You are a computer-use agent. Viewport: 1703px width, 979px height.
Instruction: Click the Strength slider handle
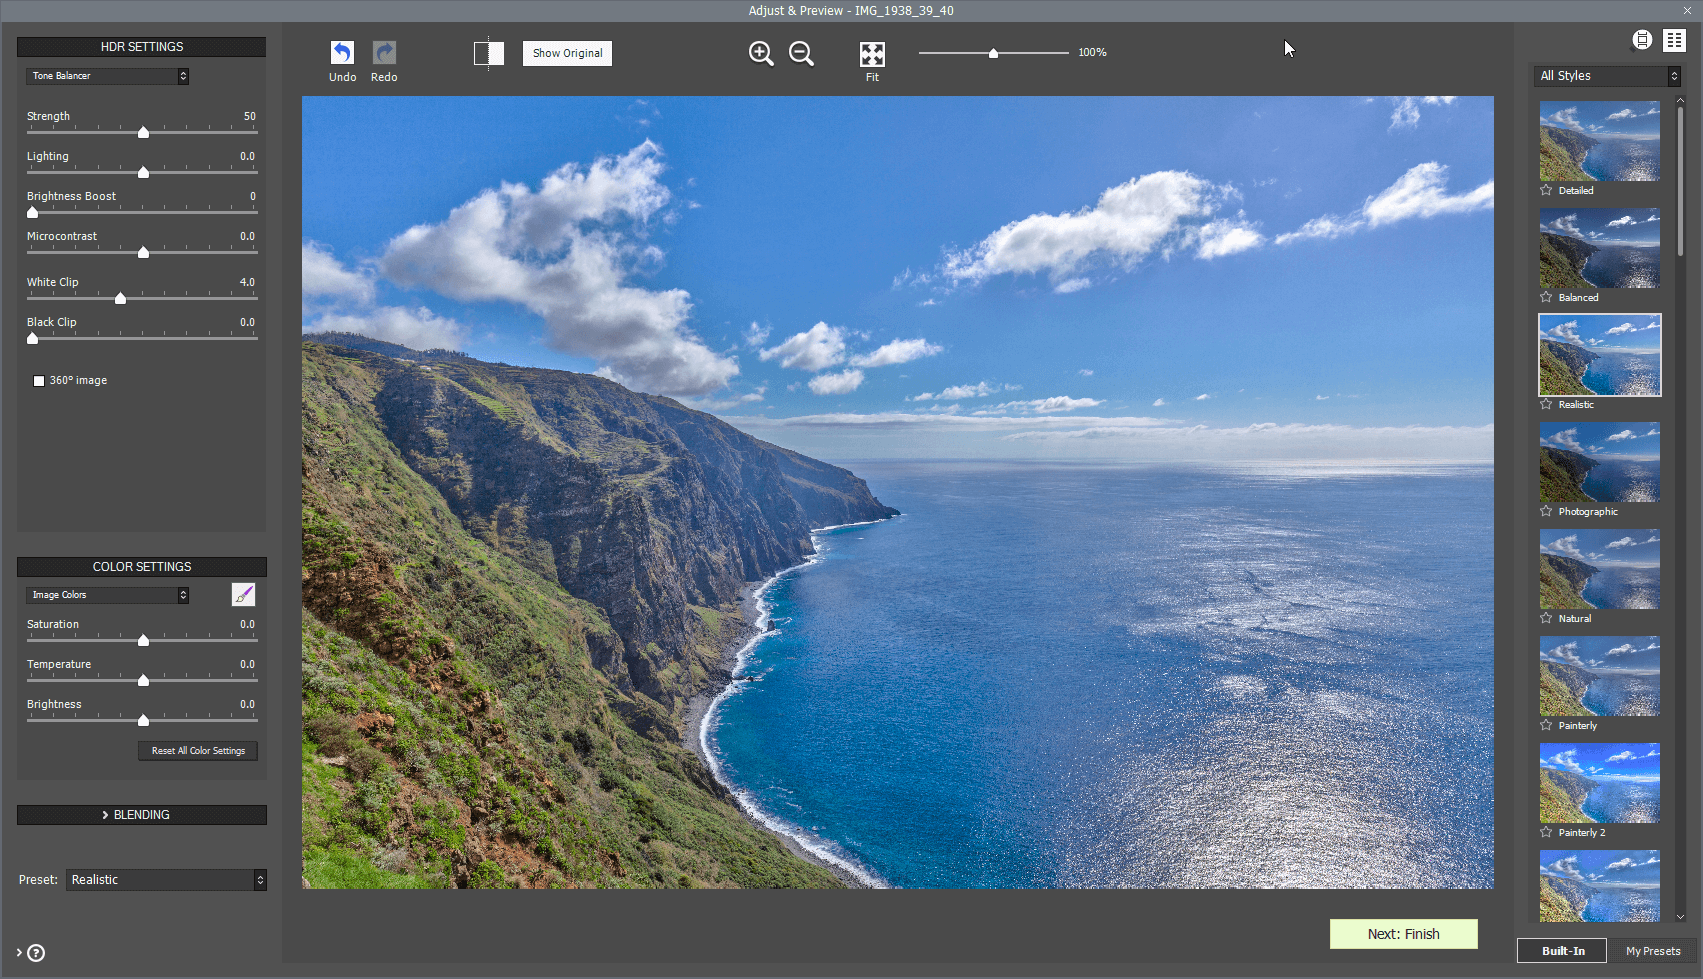click(143, 132)
